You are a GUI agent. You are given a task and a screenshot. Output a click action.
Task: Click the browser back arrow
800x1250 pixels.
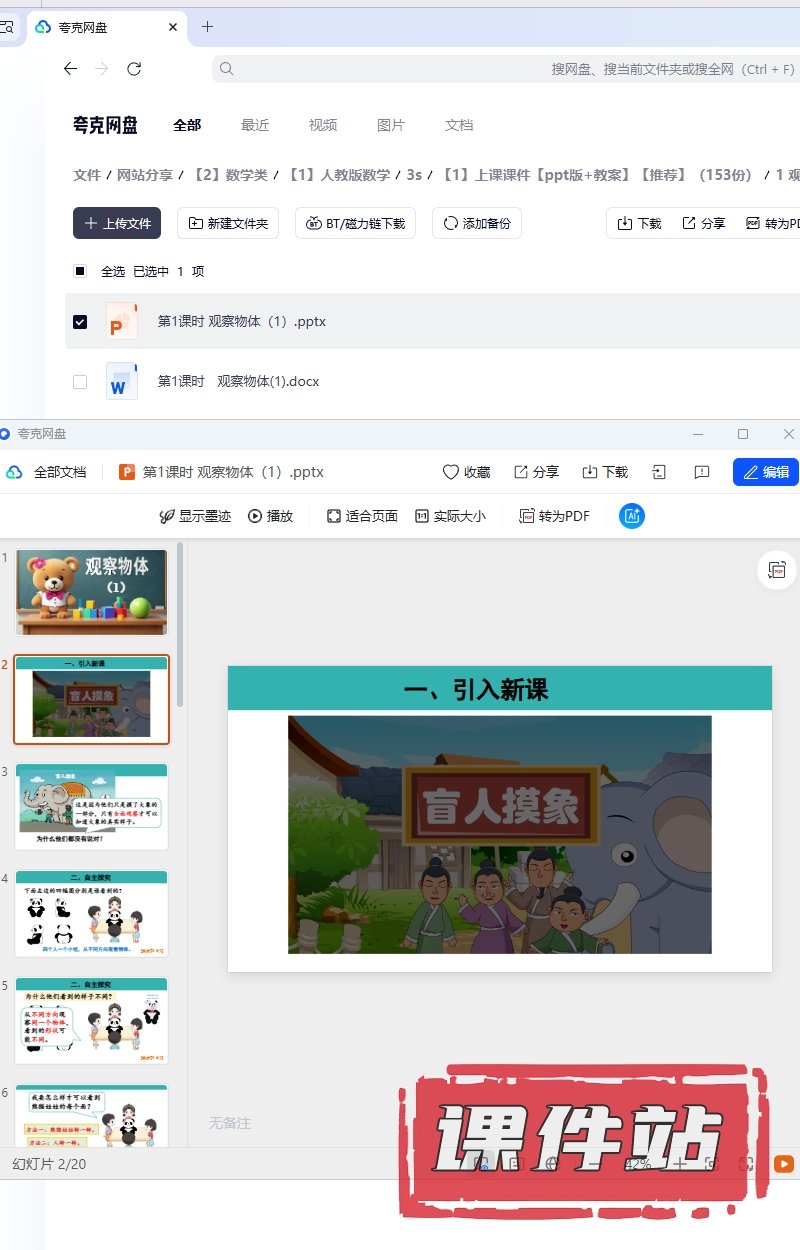point(70,69)
